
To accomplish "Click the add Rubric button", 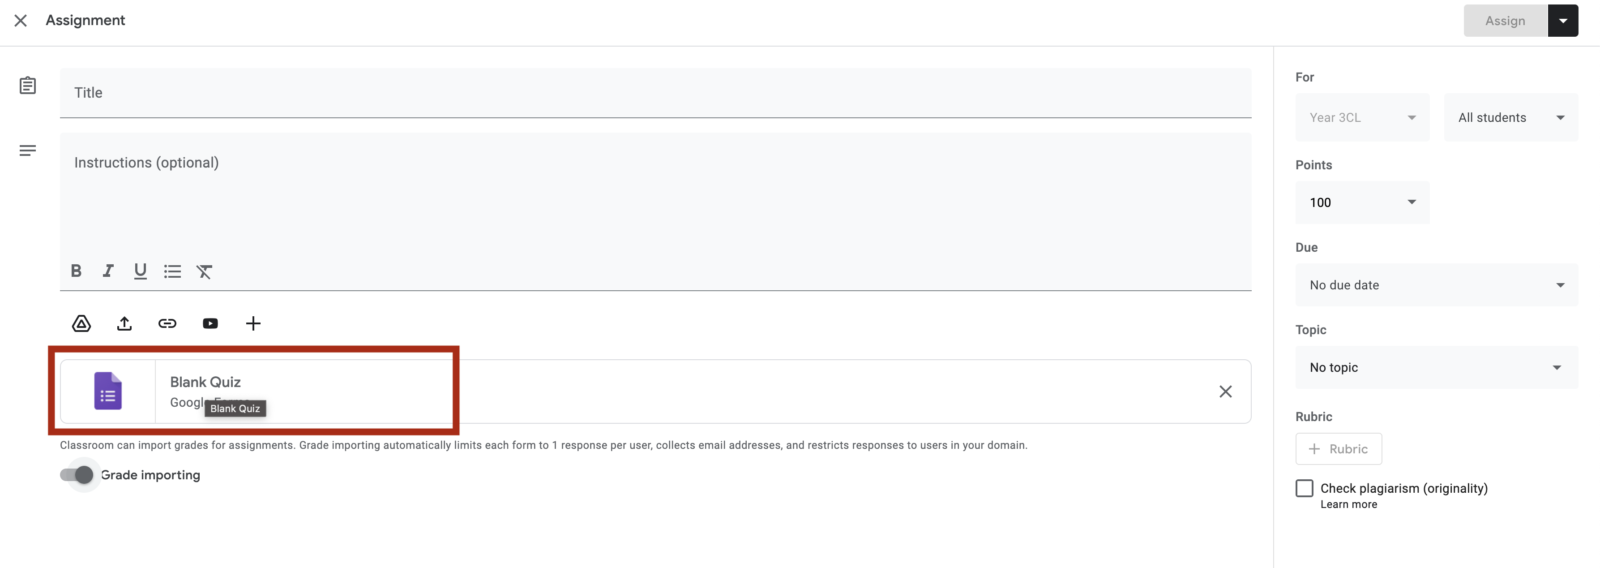I will 1338,449.
